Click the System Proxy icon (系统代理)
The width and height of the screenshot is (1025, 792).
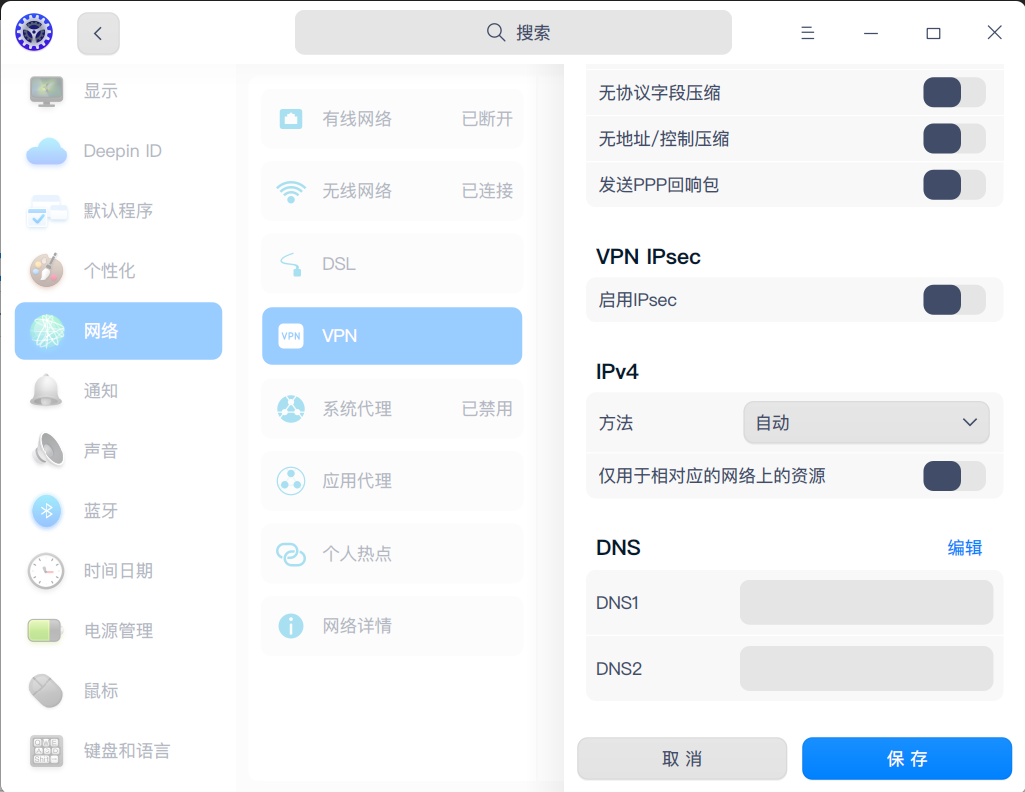(291, 408)
